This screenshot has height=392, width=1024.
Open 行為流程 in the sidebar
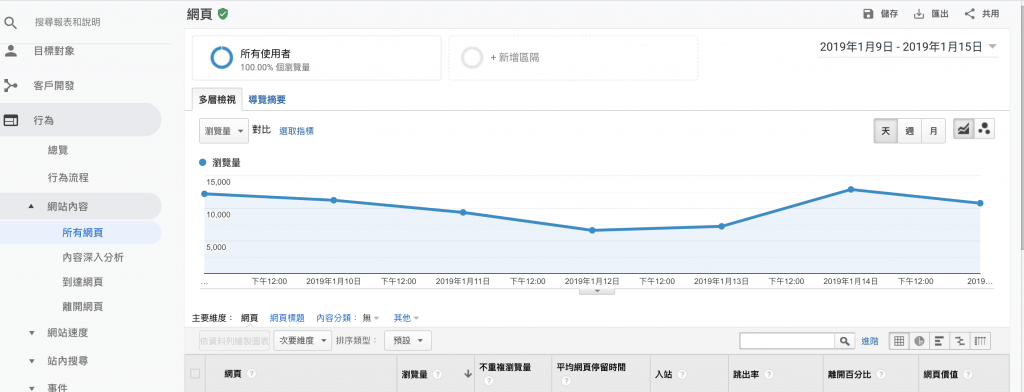click(x=68, y=178)
